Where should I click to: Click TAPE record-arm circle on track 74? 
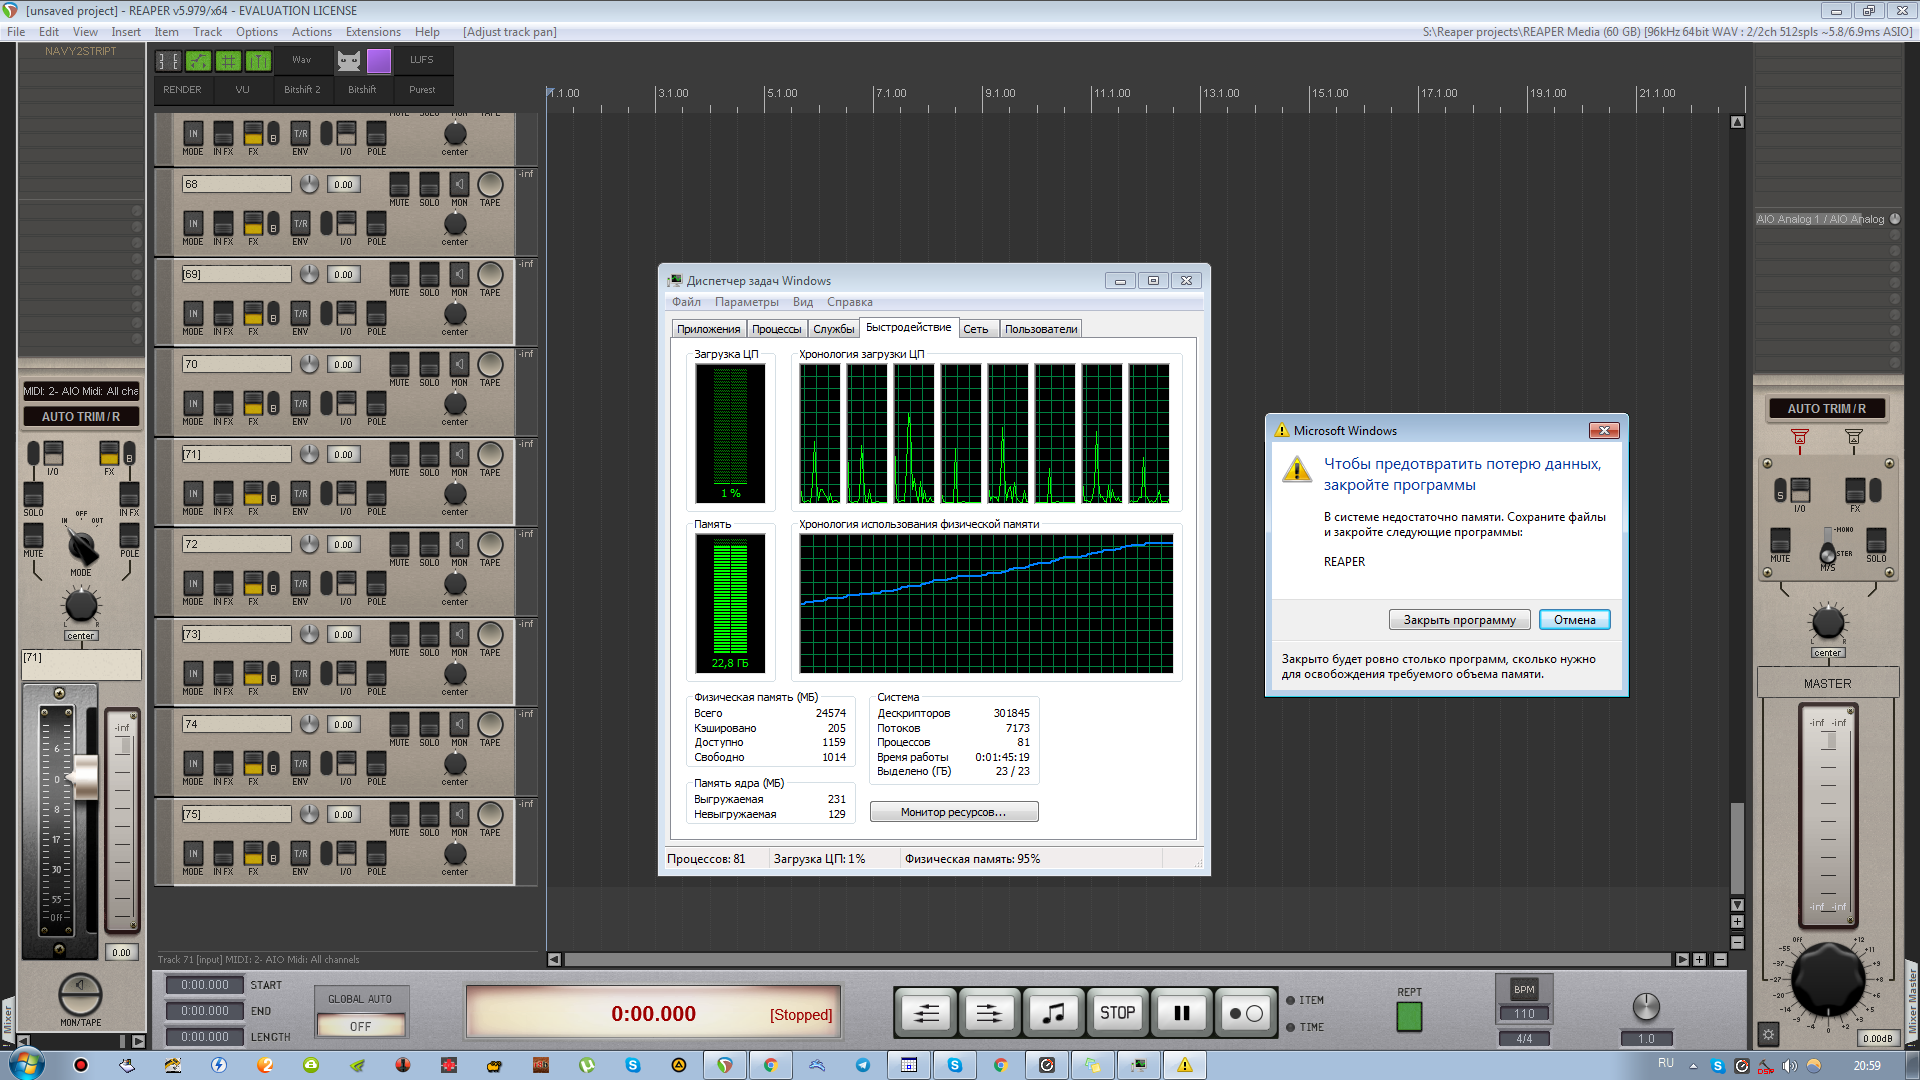490,724
